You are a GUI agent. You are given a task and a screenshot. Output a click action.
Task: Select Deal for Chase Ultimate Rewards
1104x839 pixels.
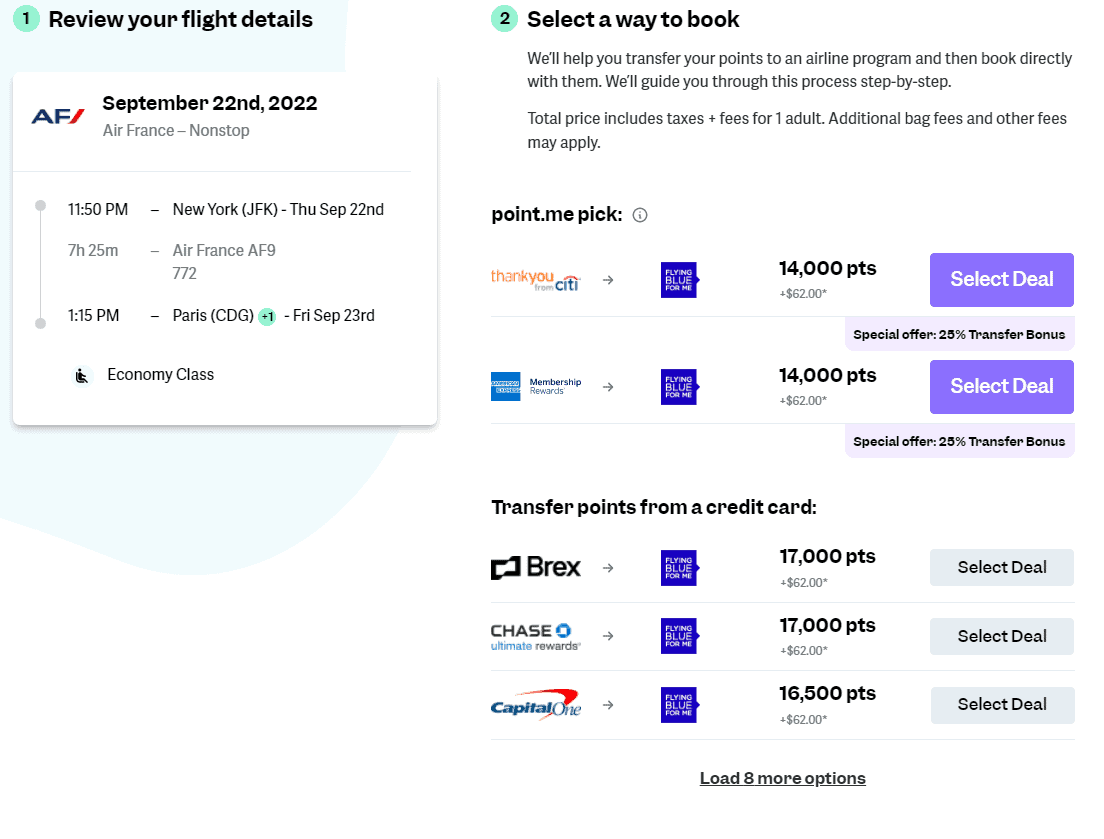coord(1001,636)
